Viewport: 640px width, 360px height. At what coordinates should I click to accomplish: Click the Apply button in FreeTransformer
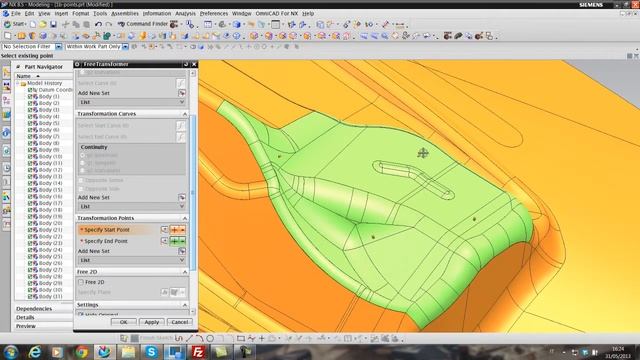click(151, 322)
